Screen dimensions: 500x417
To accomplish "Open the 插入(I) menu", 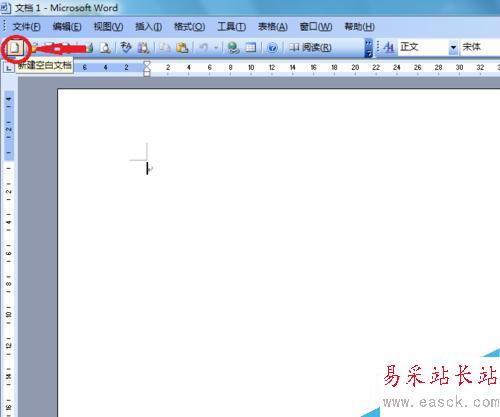I will [x=149, y=27].
